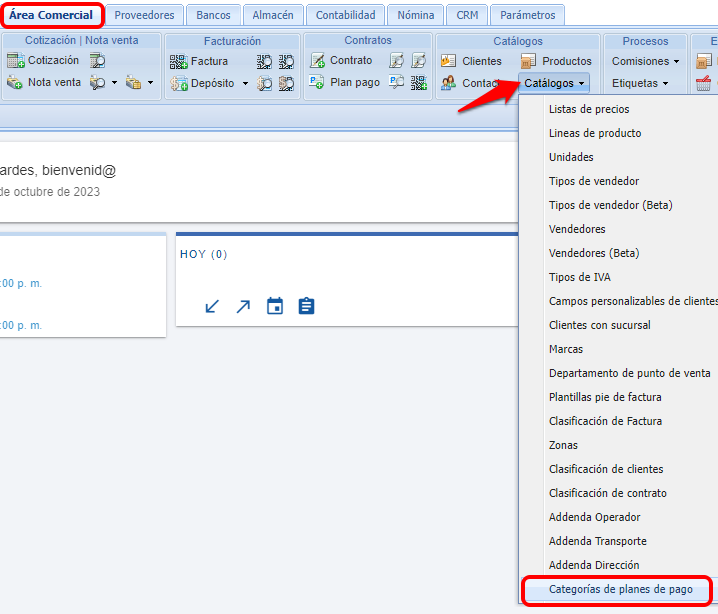Open the Depósito dropdown arrow
718x614 pixels.
245,84
